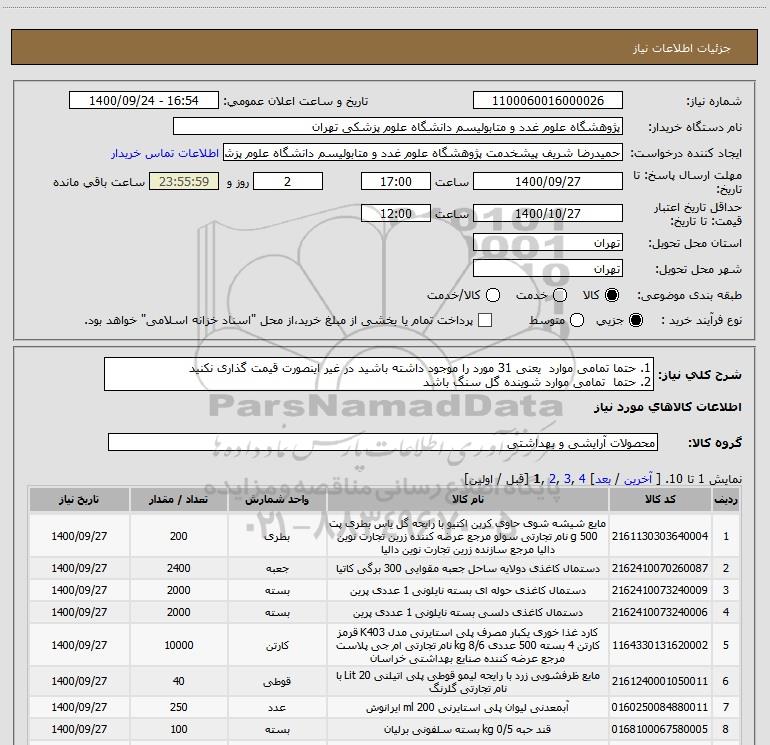The width and height of the screenshot is (770, 745).
Task: Click item name دستمال کاغذی دولایه ساحل
Action: [468, 568]
